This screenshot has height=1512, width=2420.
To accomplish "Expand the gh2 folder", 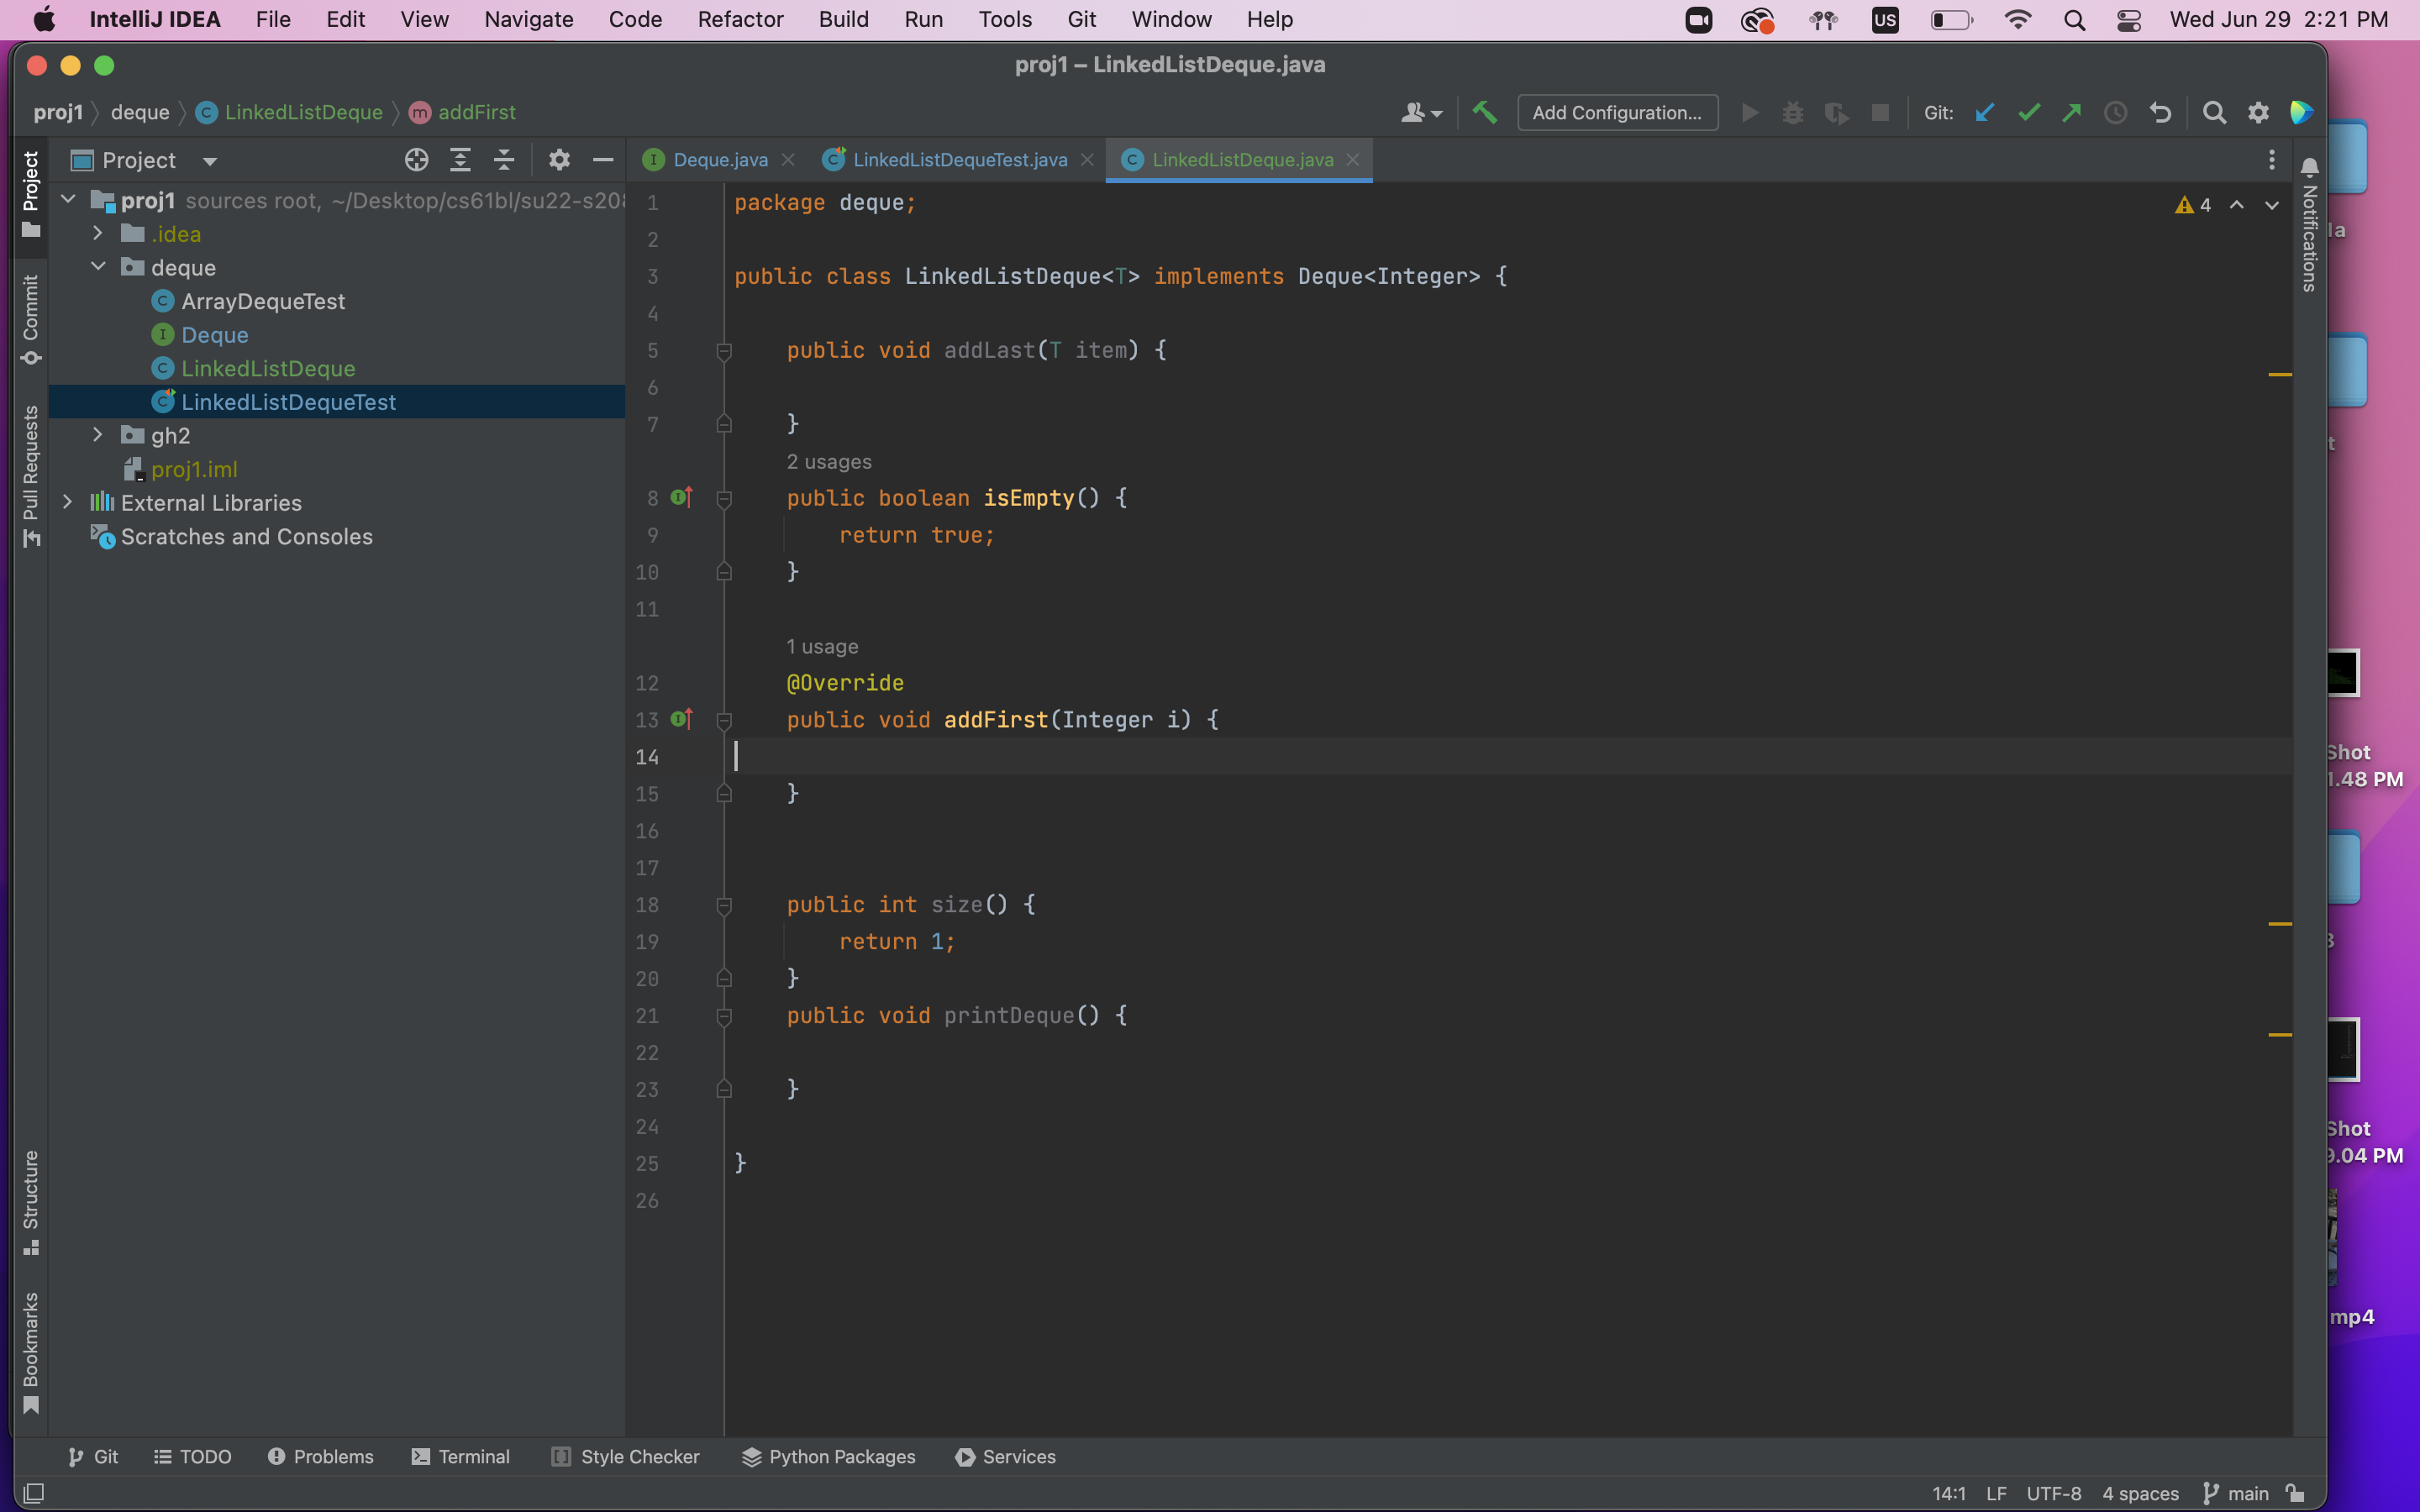I will click(97, 435).
